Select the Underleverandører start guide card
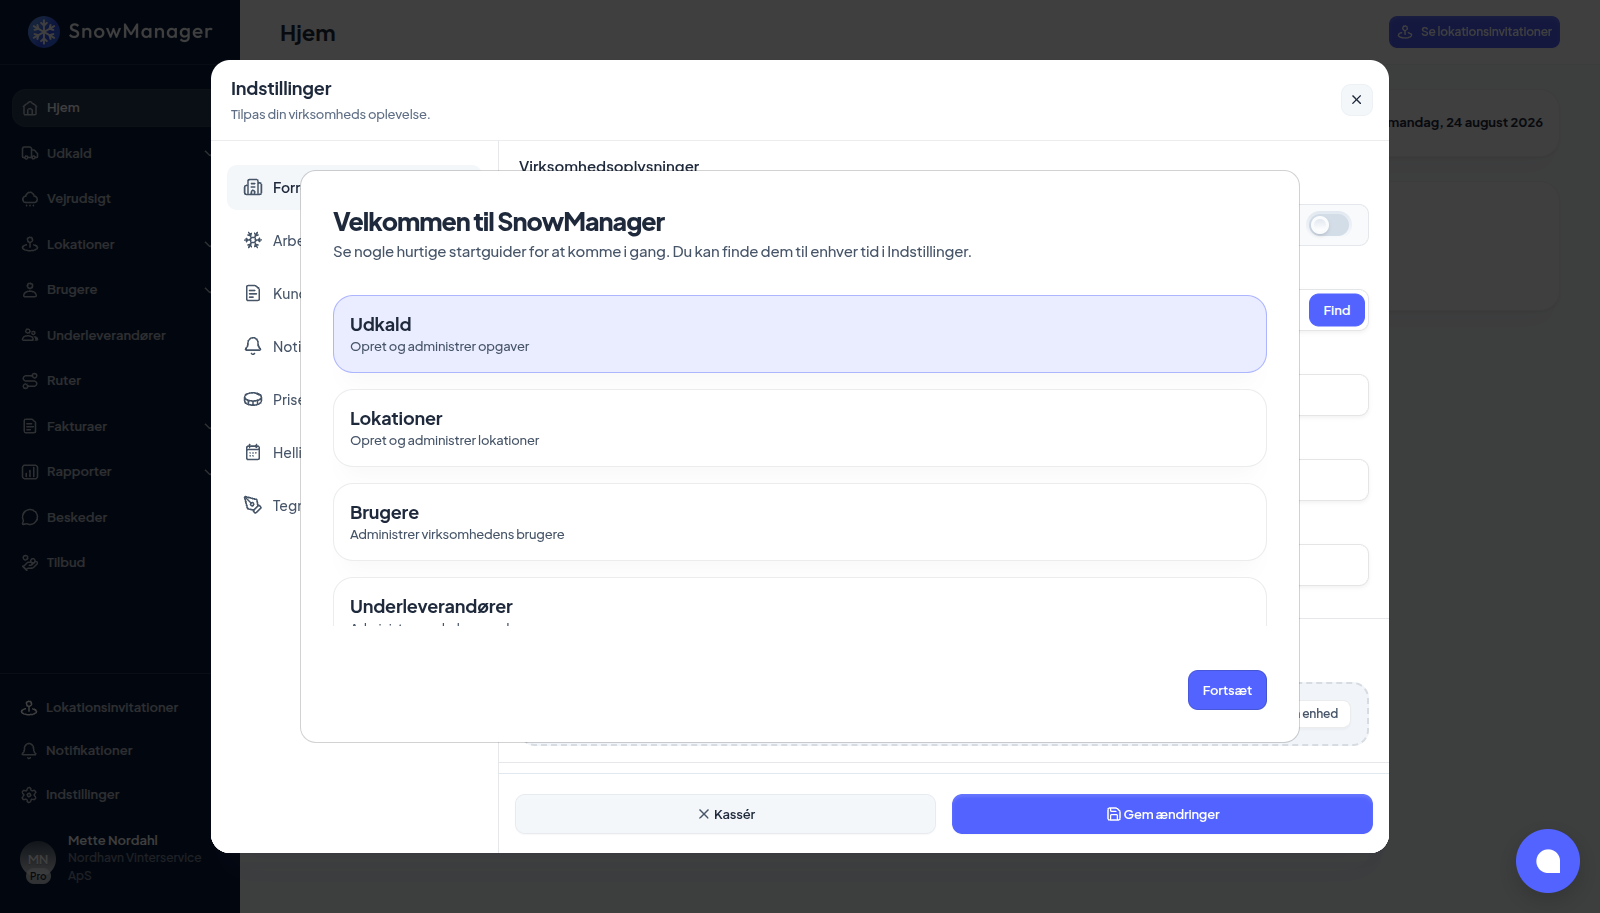1600x913 pixels. 800,603
